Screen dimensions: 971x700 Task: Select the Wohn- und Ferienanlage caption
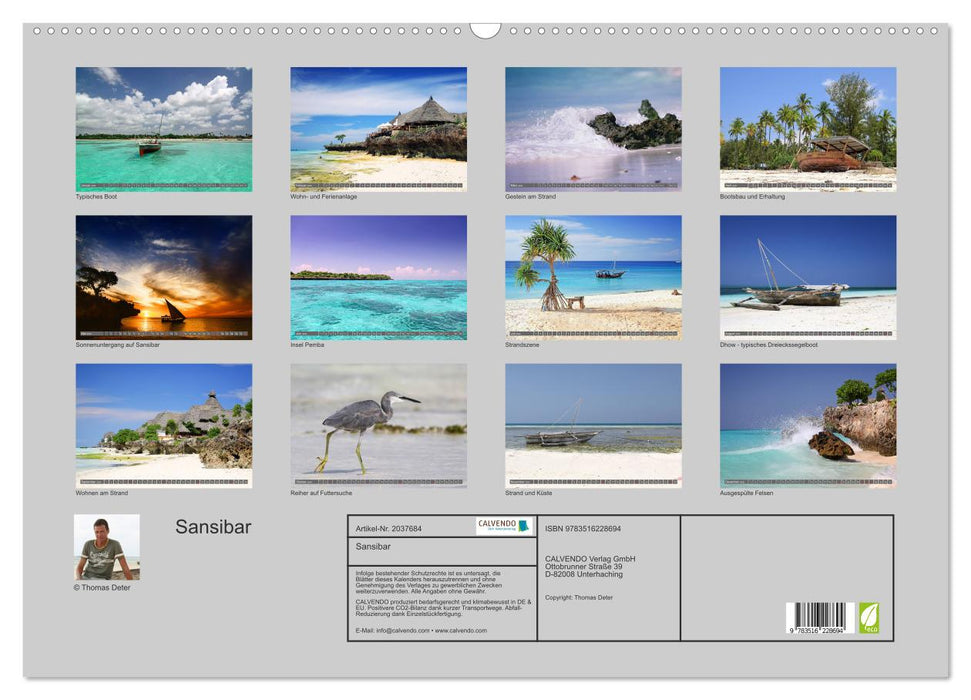324,197
